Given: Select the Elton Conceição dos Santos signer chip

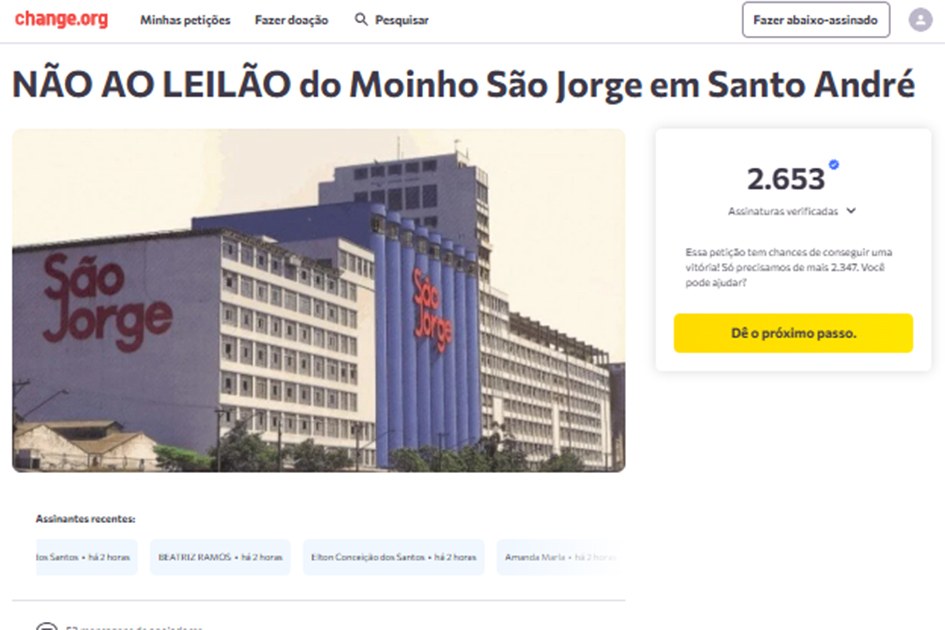Looking at the screenshot, I should point(394,557).
